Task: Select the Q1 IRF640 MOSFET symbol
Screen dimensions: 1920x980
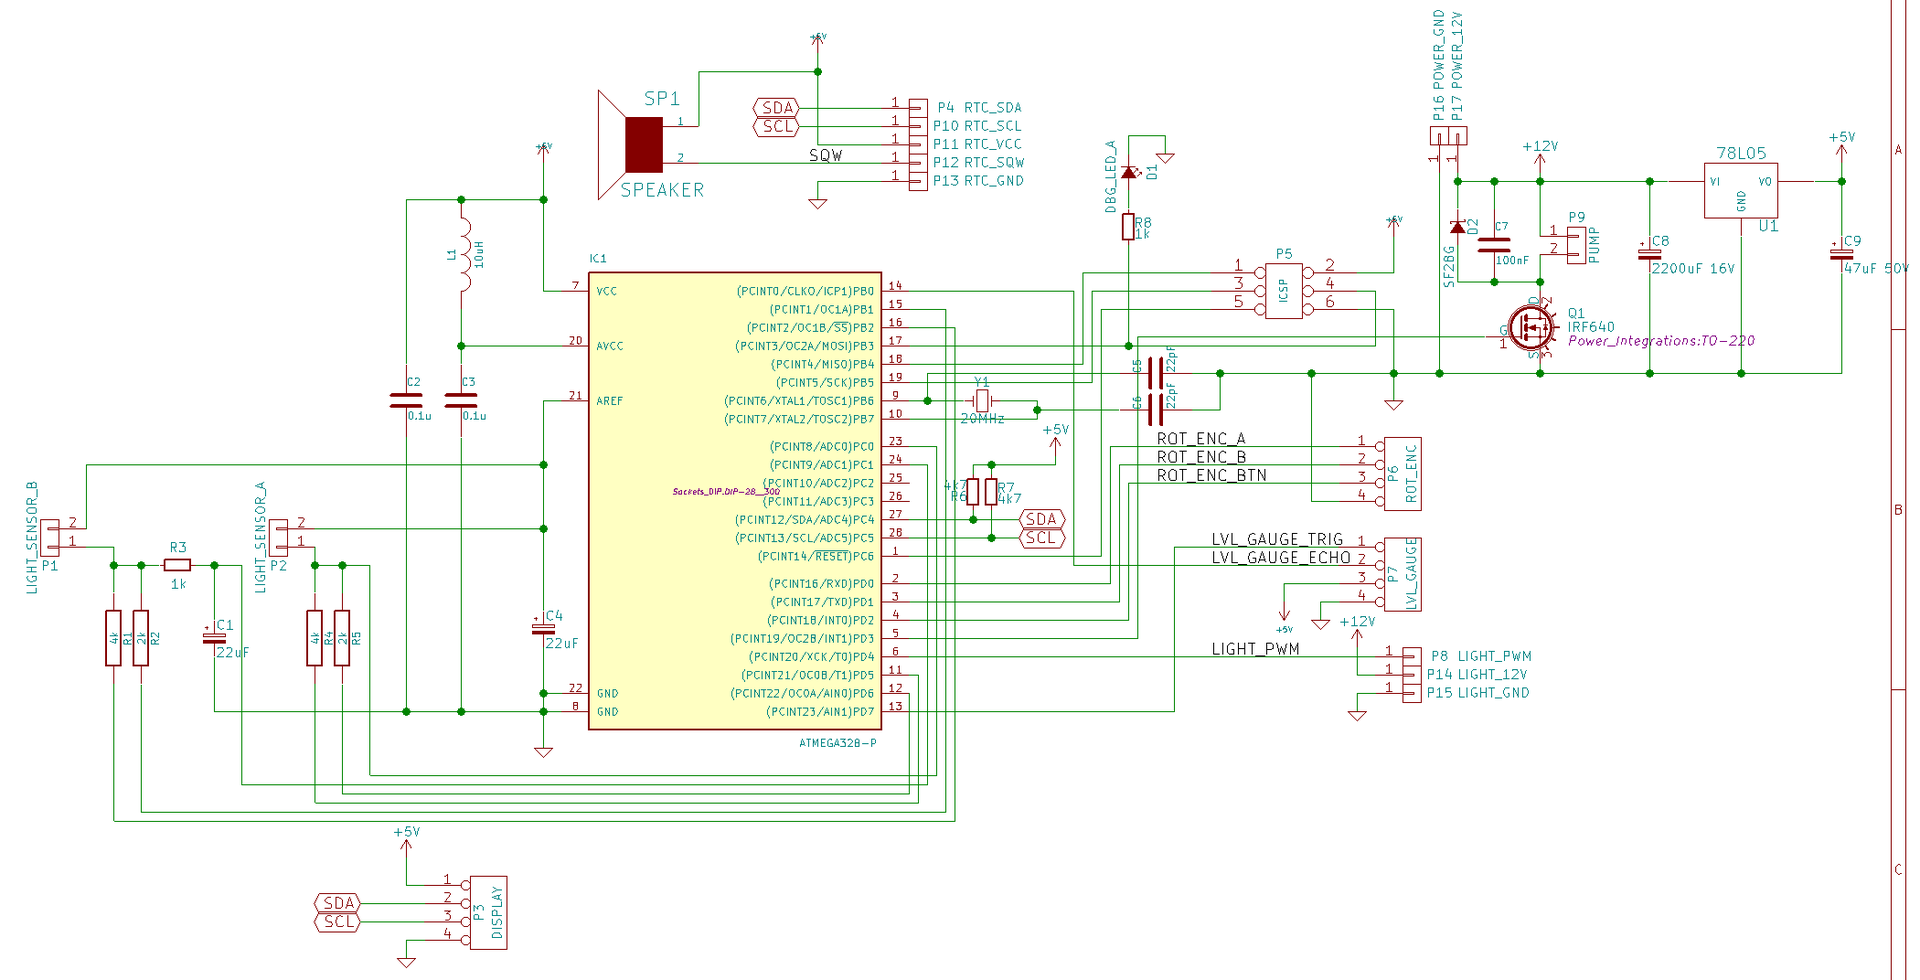Action: coord(1532,327)
